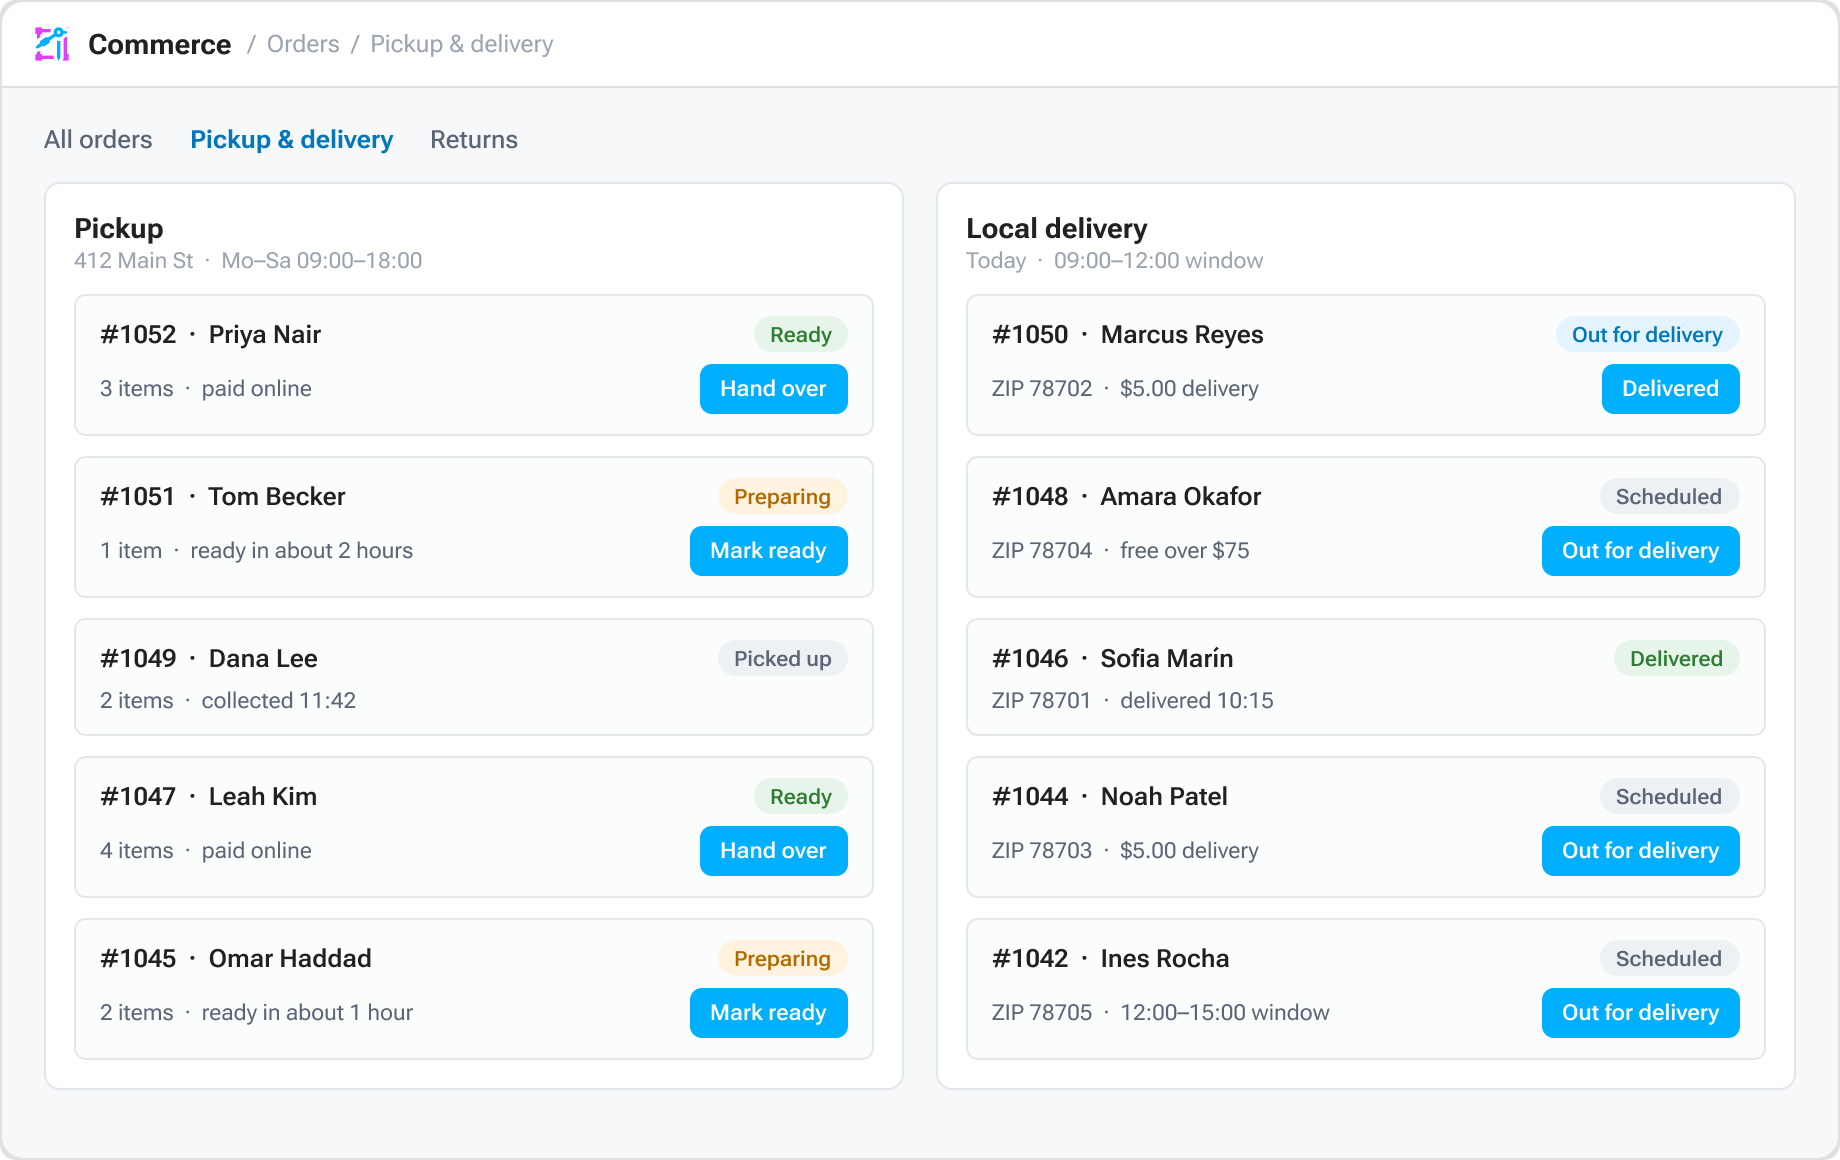Hand over Leah Kim's order #1047
This screenshot has width=1840, height=1160.
pyautogui.click(x=774, y=851)
